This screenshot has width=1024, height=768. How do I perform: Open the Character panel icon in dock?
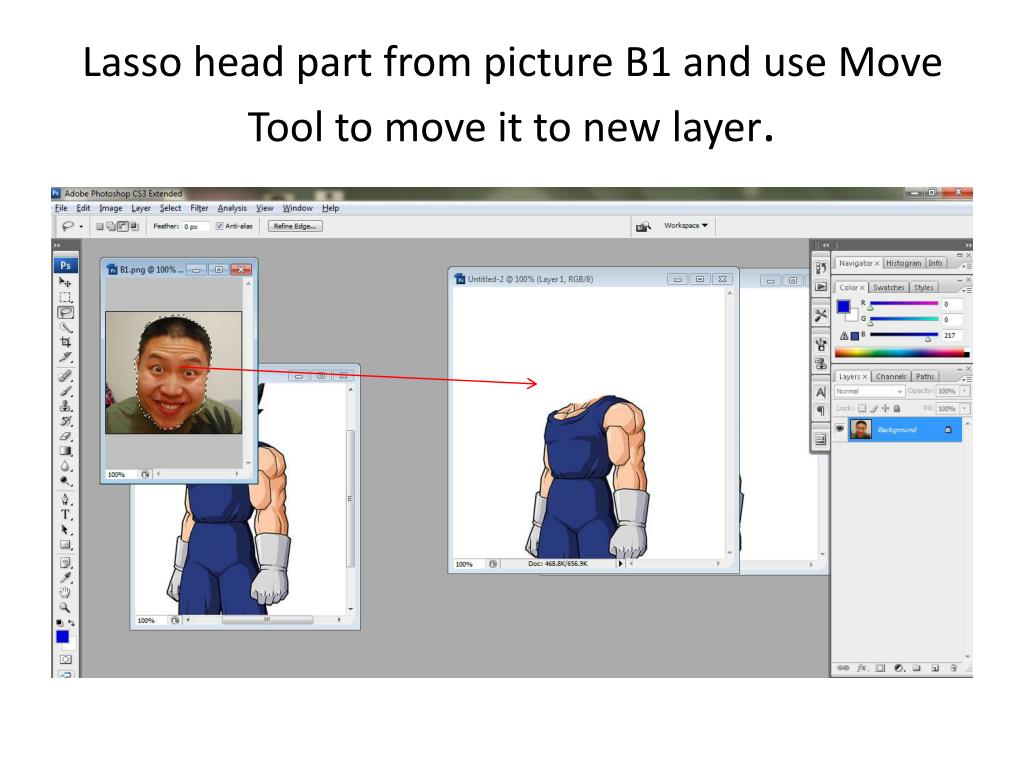click(x=821, y=392)
